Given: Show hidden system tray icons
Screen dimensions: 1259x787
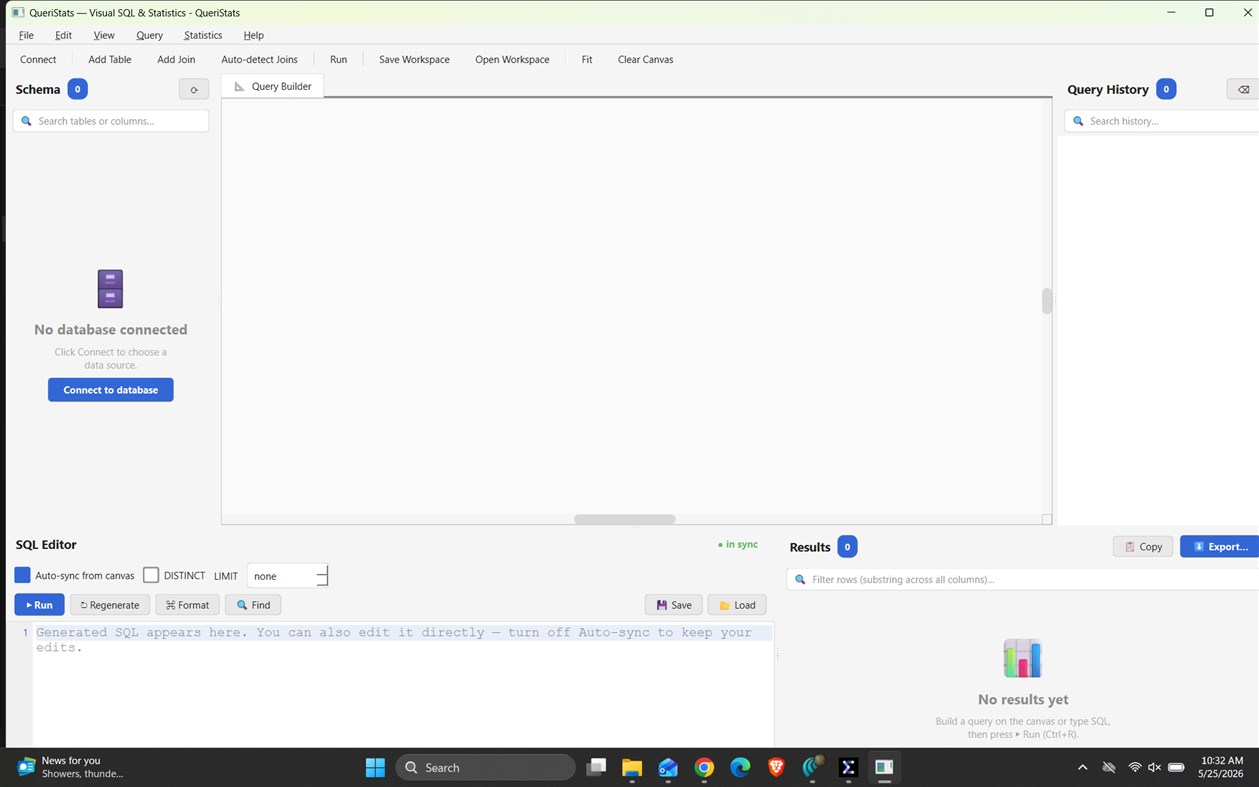Looking at the screenshot, I should coord(1082,767).
